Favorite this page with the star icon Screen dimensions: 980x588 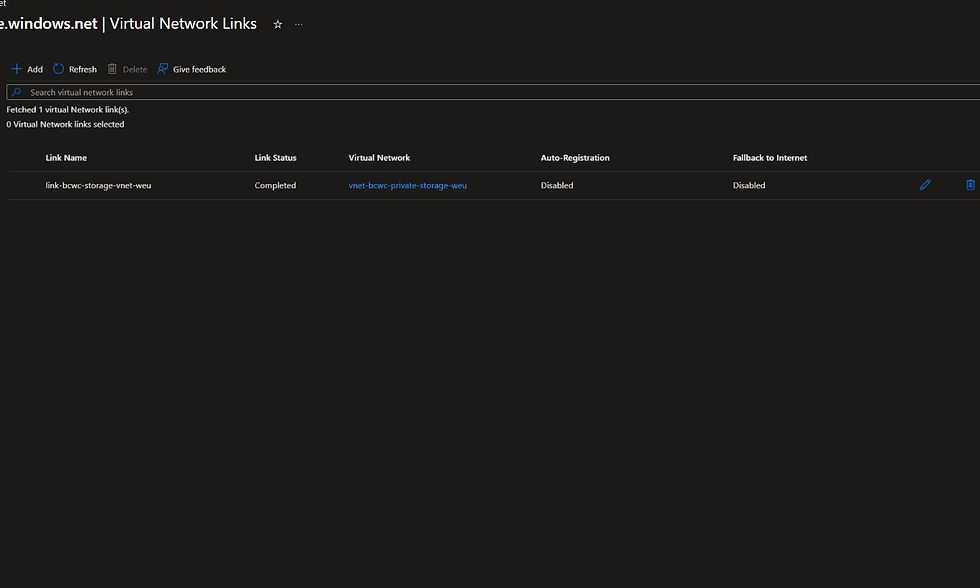(278, 24)
